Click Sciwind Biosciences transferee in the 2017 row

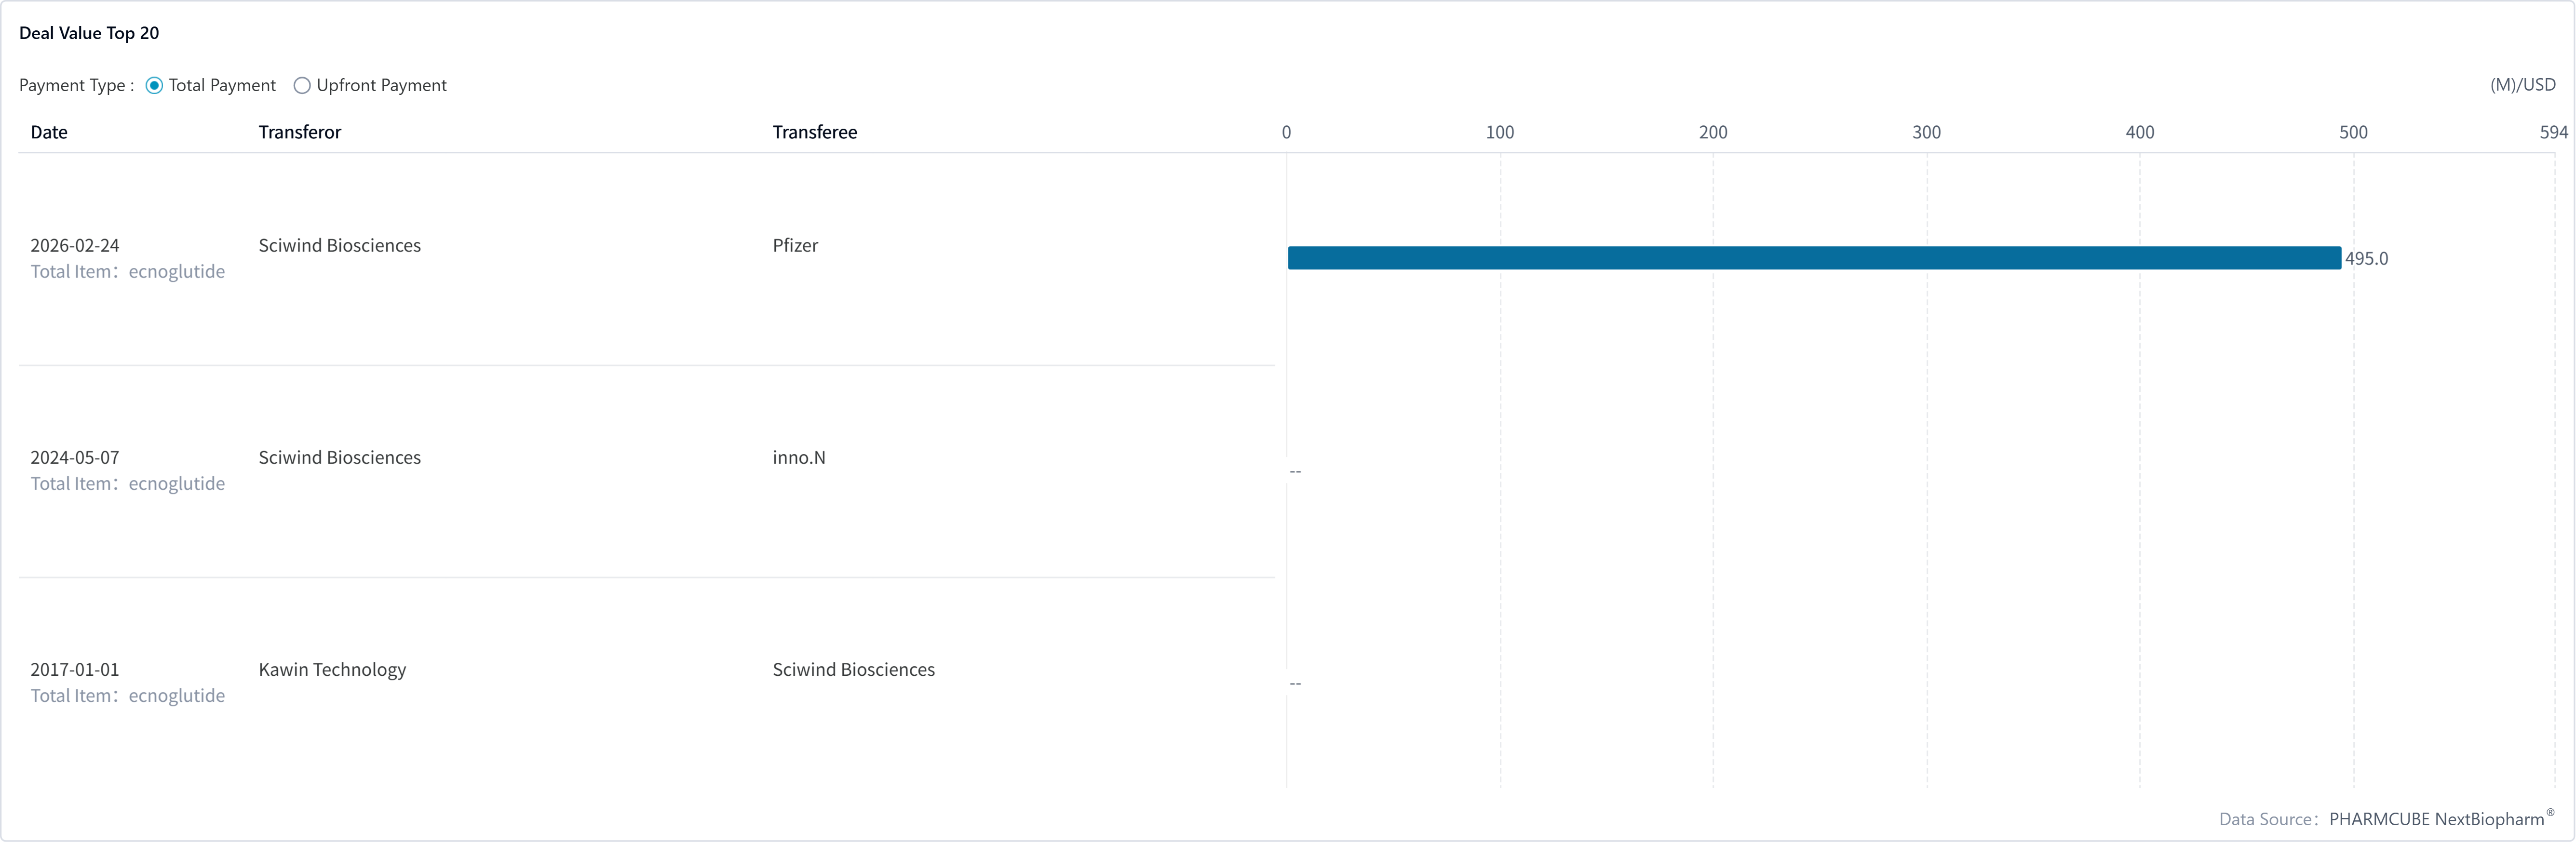(853, 669)
